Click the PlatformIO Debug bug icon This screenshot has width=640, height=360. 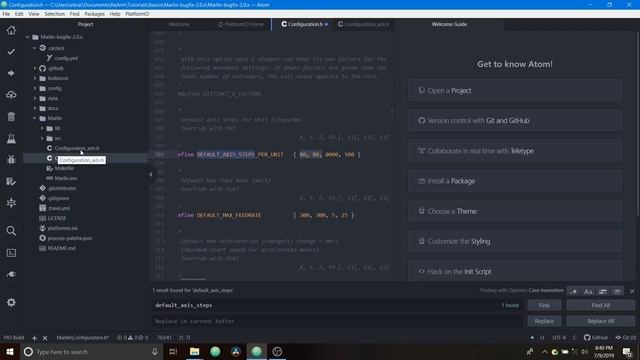pyautogui.click(x=11, y=159)
